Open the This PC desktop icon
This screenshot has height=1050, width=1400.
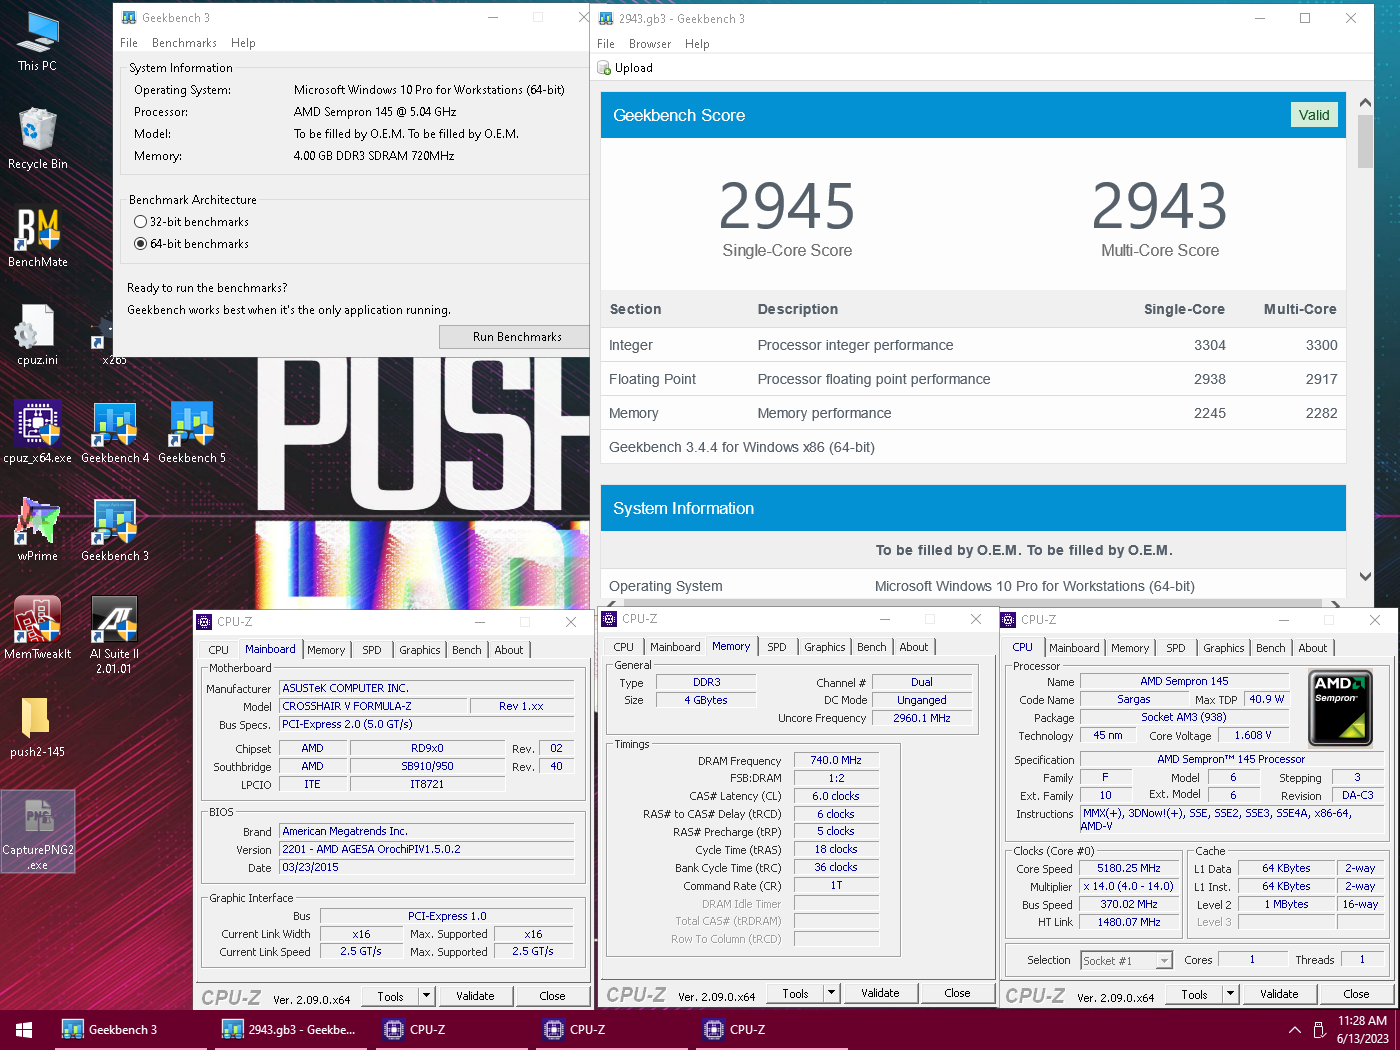point(37,40)
